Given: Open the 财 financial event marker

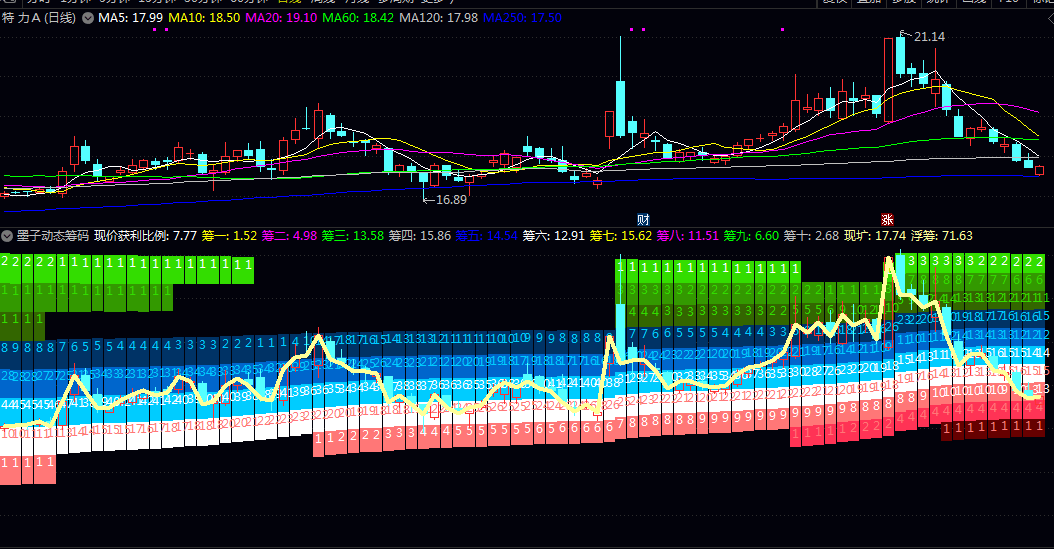Looking at the screenshot, I should tap(643, 220).
